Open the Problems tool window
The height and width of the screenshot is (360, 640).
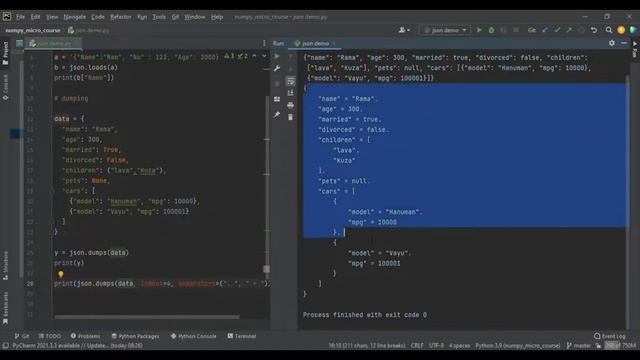[x=85, y=336]
